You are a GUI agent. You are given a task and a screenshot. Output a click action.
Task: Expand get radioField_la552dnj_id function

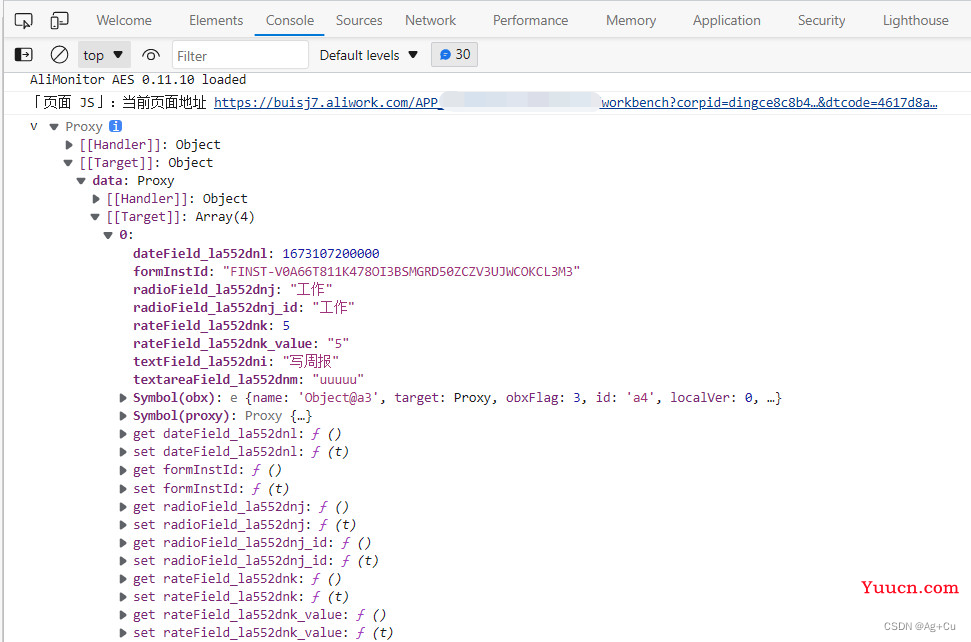[x=123, y=543]
